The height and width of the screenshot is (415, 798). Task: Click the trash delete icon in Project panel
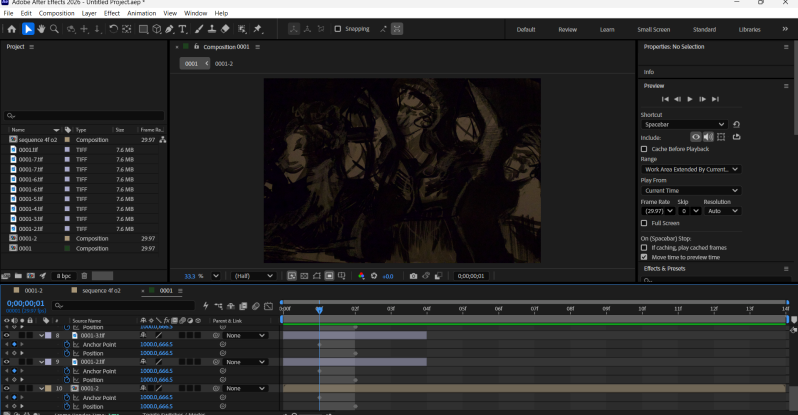point(84,276)
